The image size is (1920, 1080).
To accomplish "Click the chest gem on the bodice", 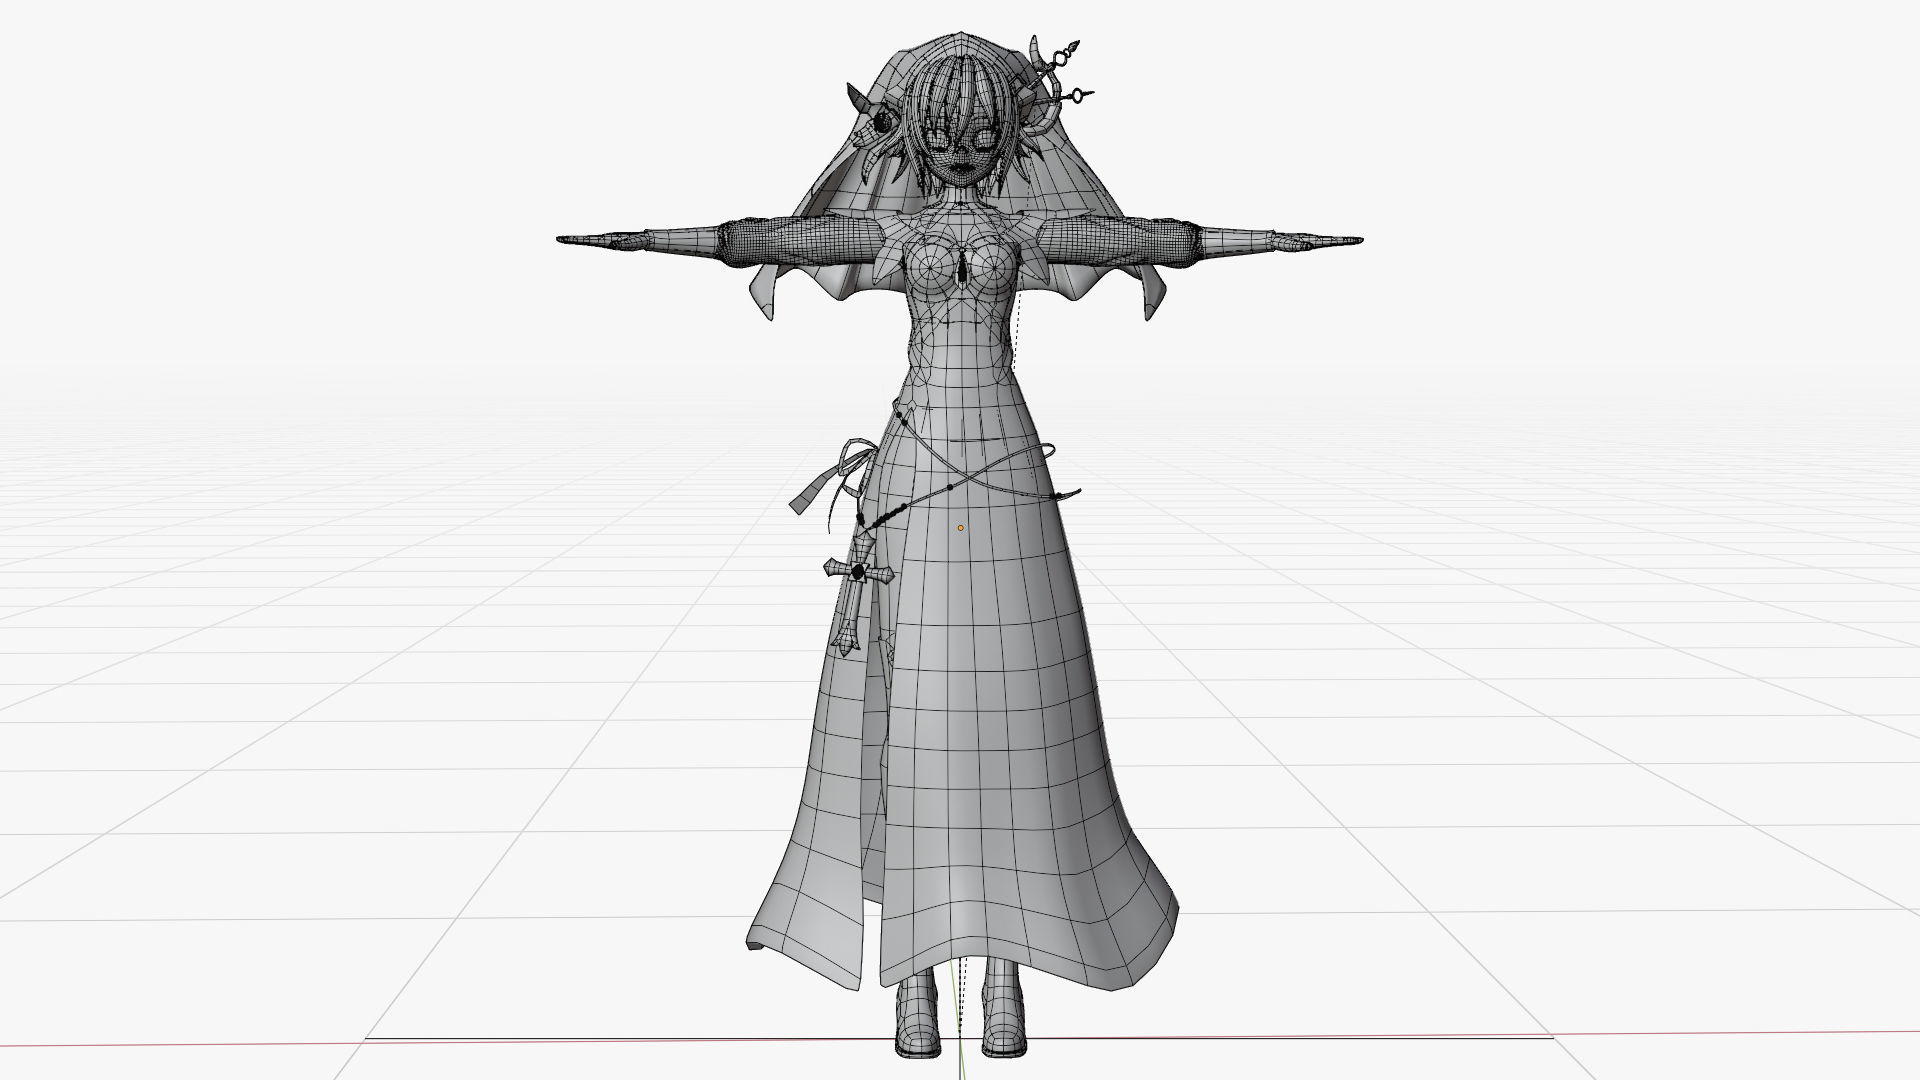I will 963,268.
